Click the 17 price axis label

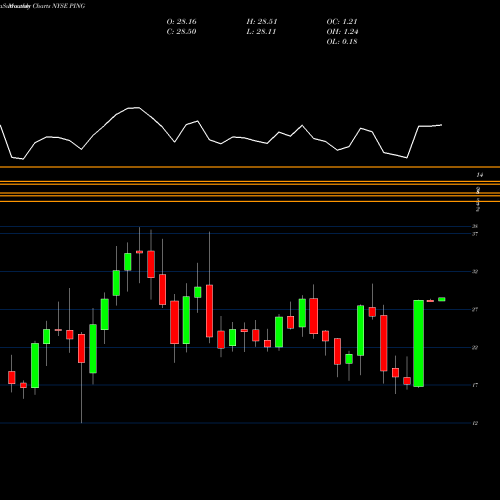[x=475, y=385]
